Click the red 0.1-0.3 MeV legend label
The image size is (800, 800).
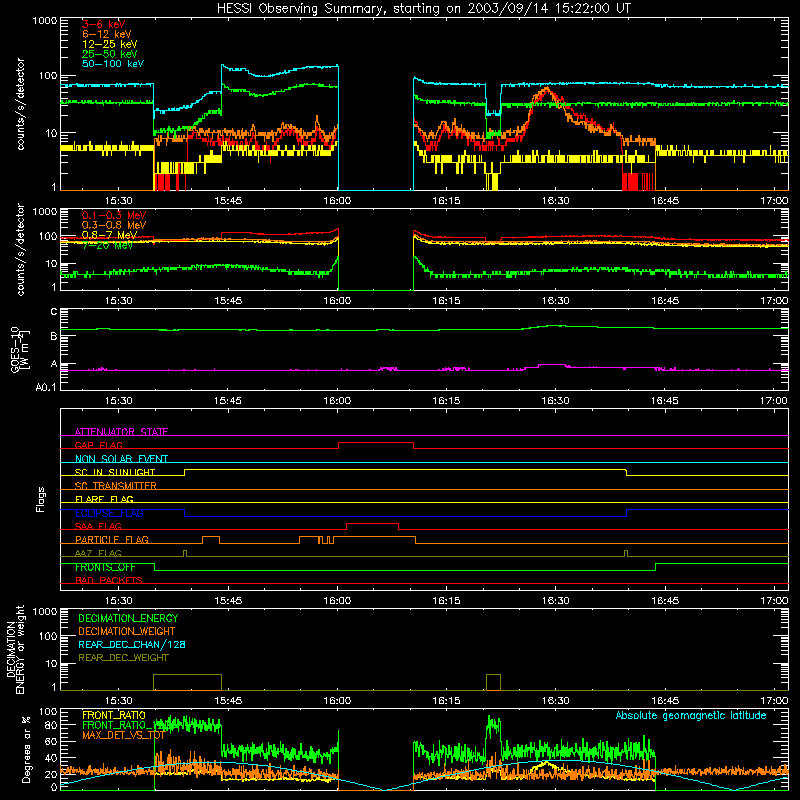(x=114, y=215)
